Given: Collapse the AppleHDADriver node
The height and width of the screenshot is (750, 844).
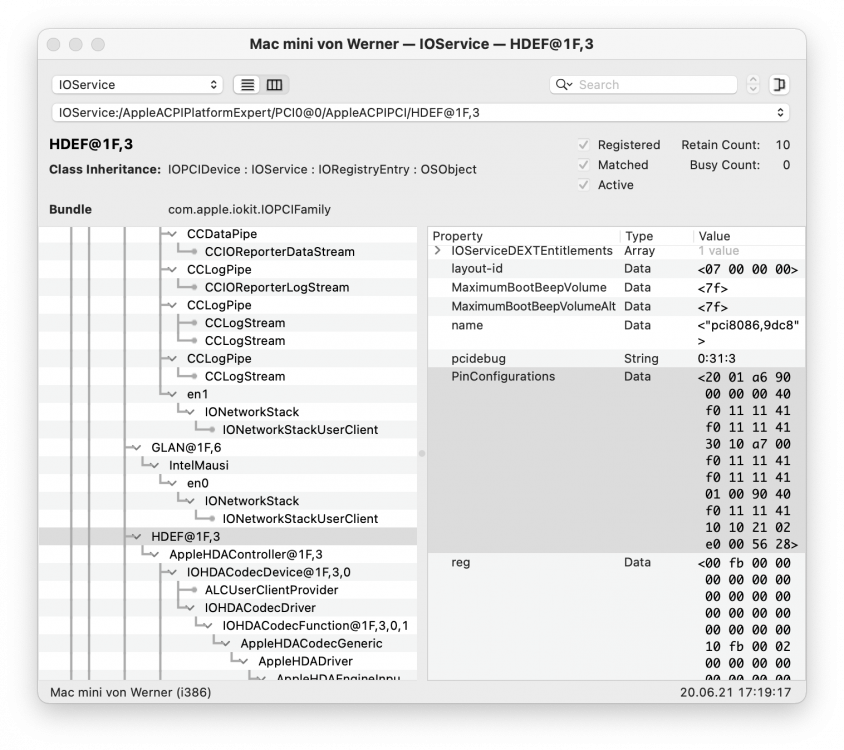Looking at the screenshot, I should [243, 661].
